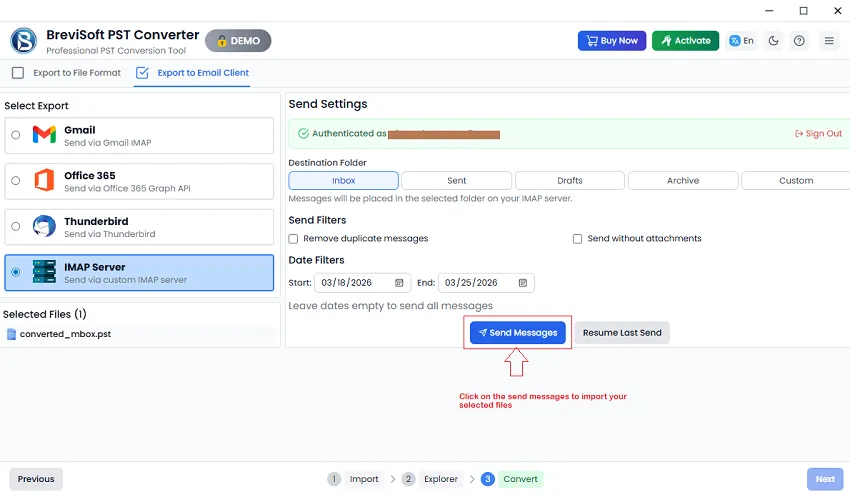This screenshot has height=497, width=850.
Task: Enable Send without attachments checkbox
Action: click(x=577, y=239)
